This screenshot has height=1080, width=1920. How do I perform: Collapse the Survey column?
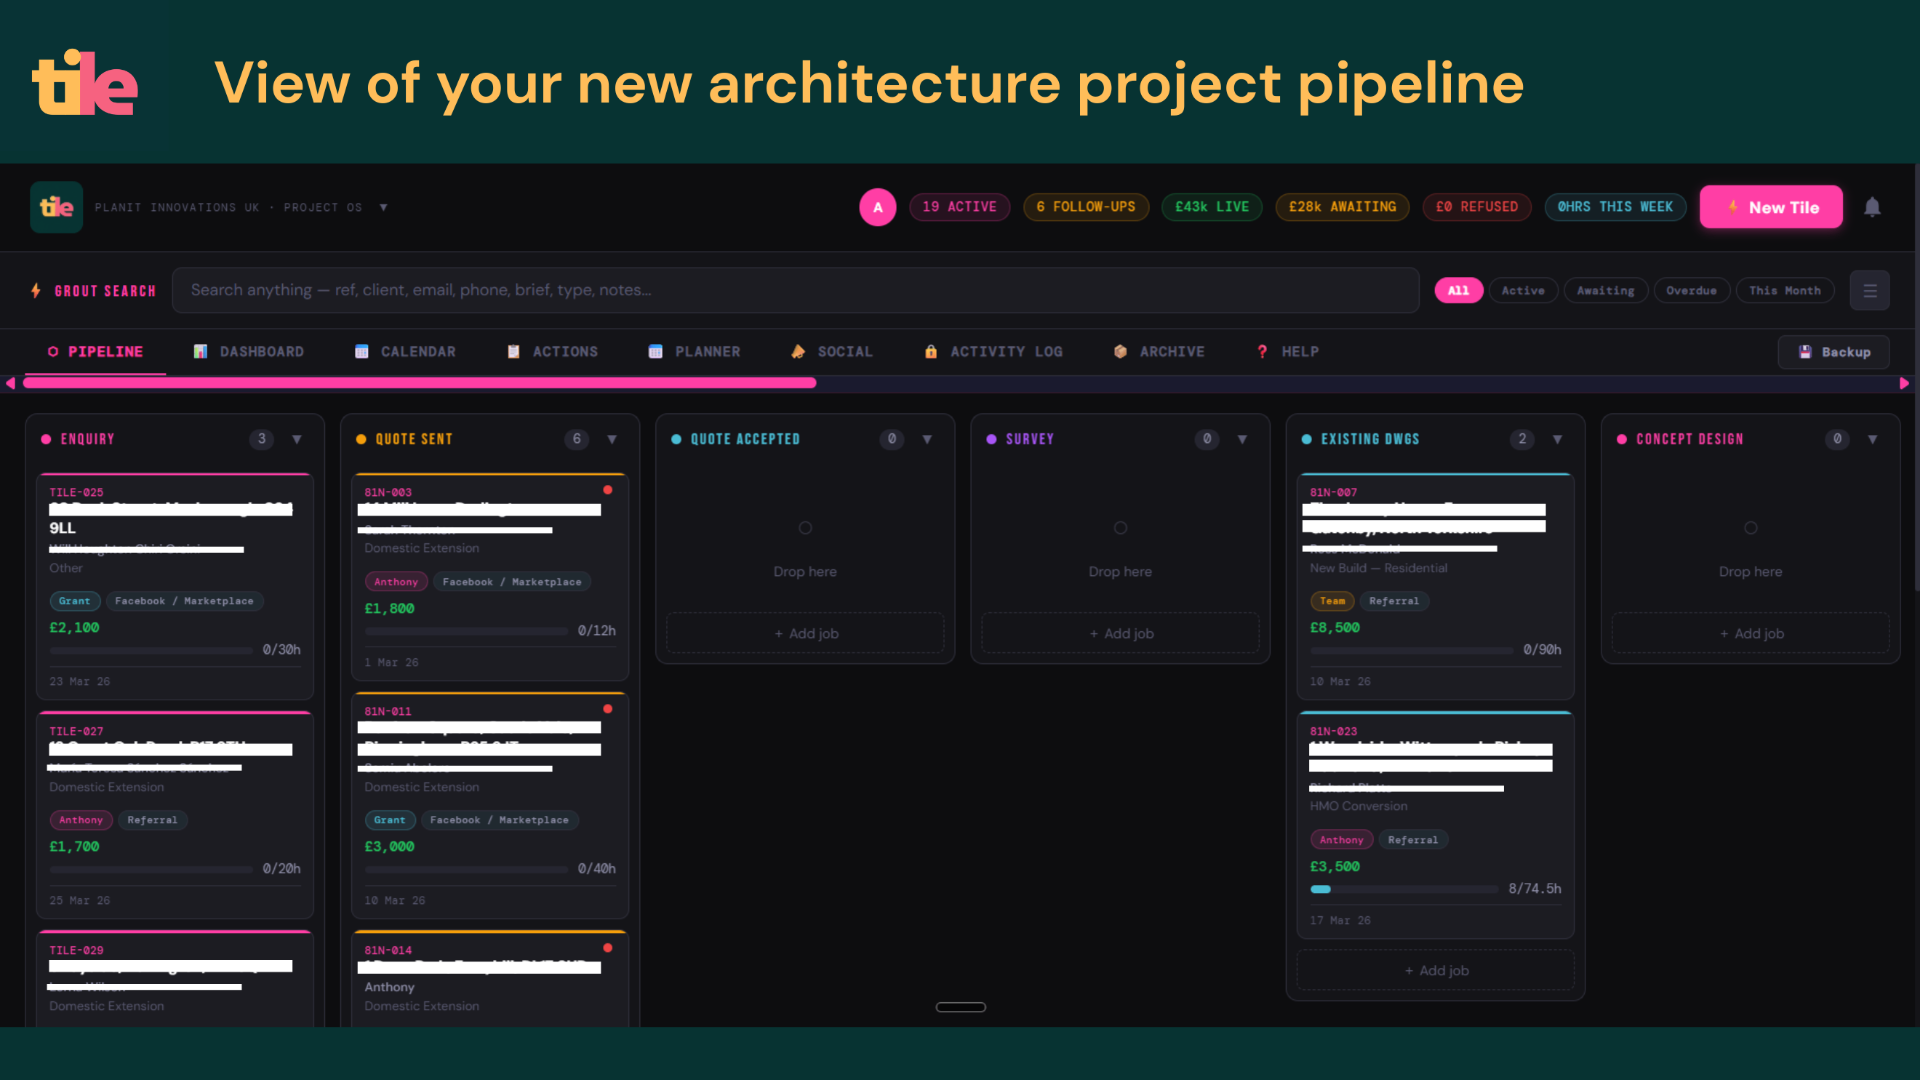click(1242, 439)
